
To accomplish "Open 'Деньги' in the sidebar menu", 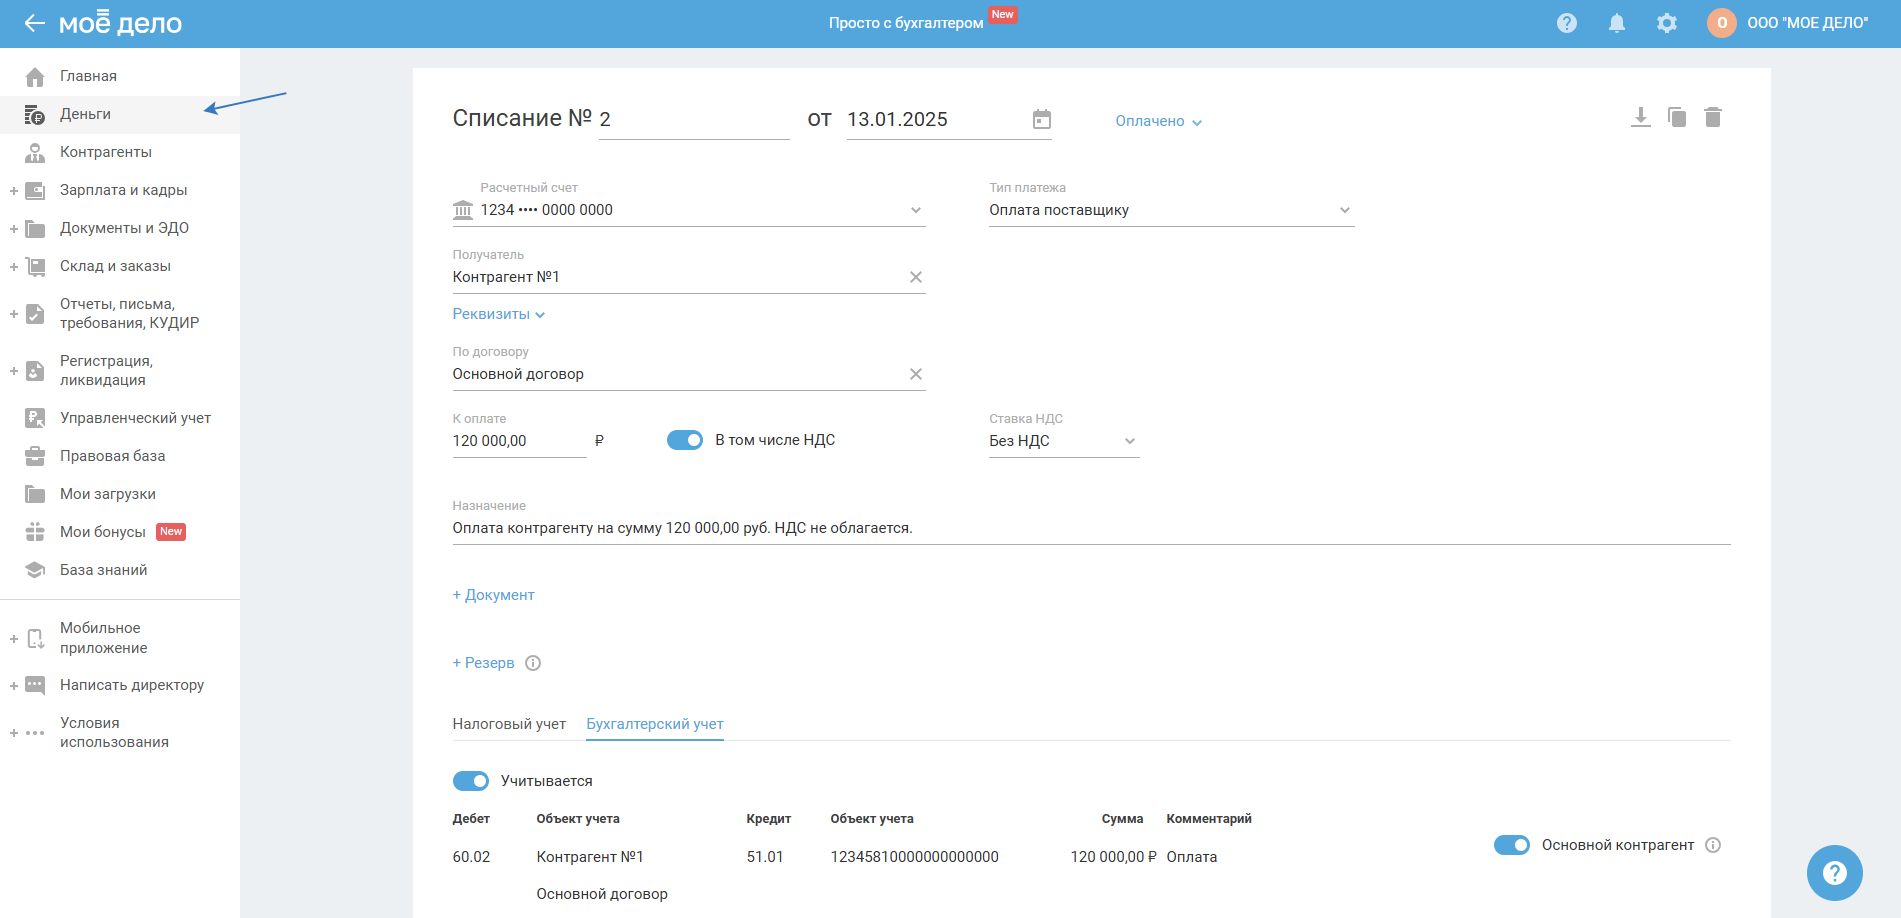I will [86, 114].
